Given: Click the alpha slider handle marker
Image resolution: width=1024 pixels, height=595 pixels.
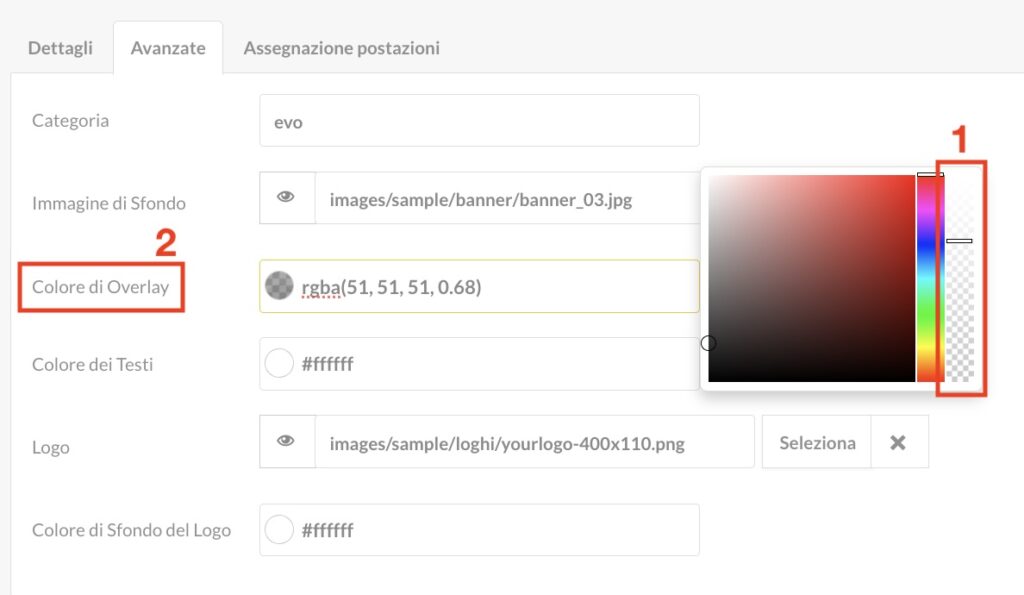Looking at the screenshot, I should point(959,241).
